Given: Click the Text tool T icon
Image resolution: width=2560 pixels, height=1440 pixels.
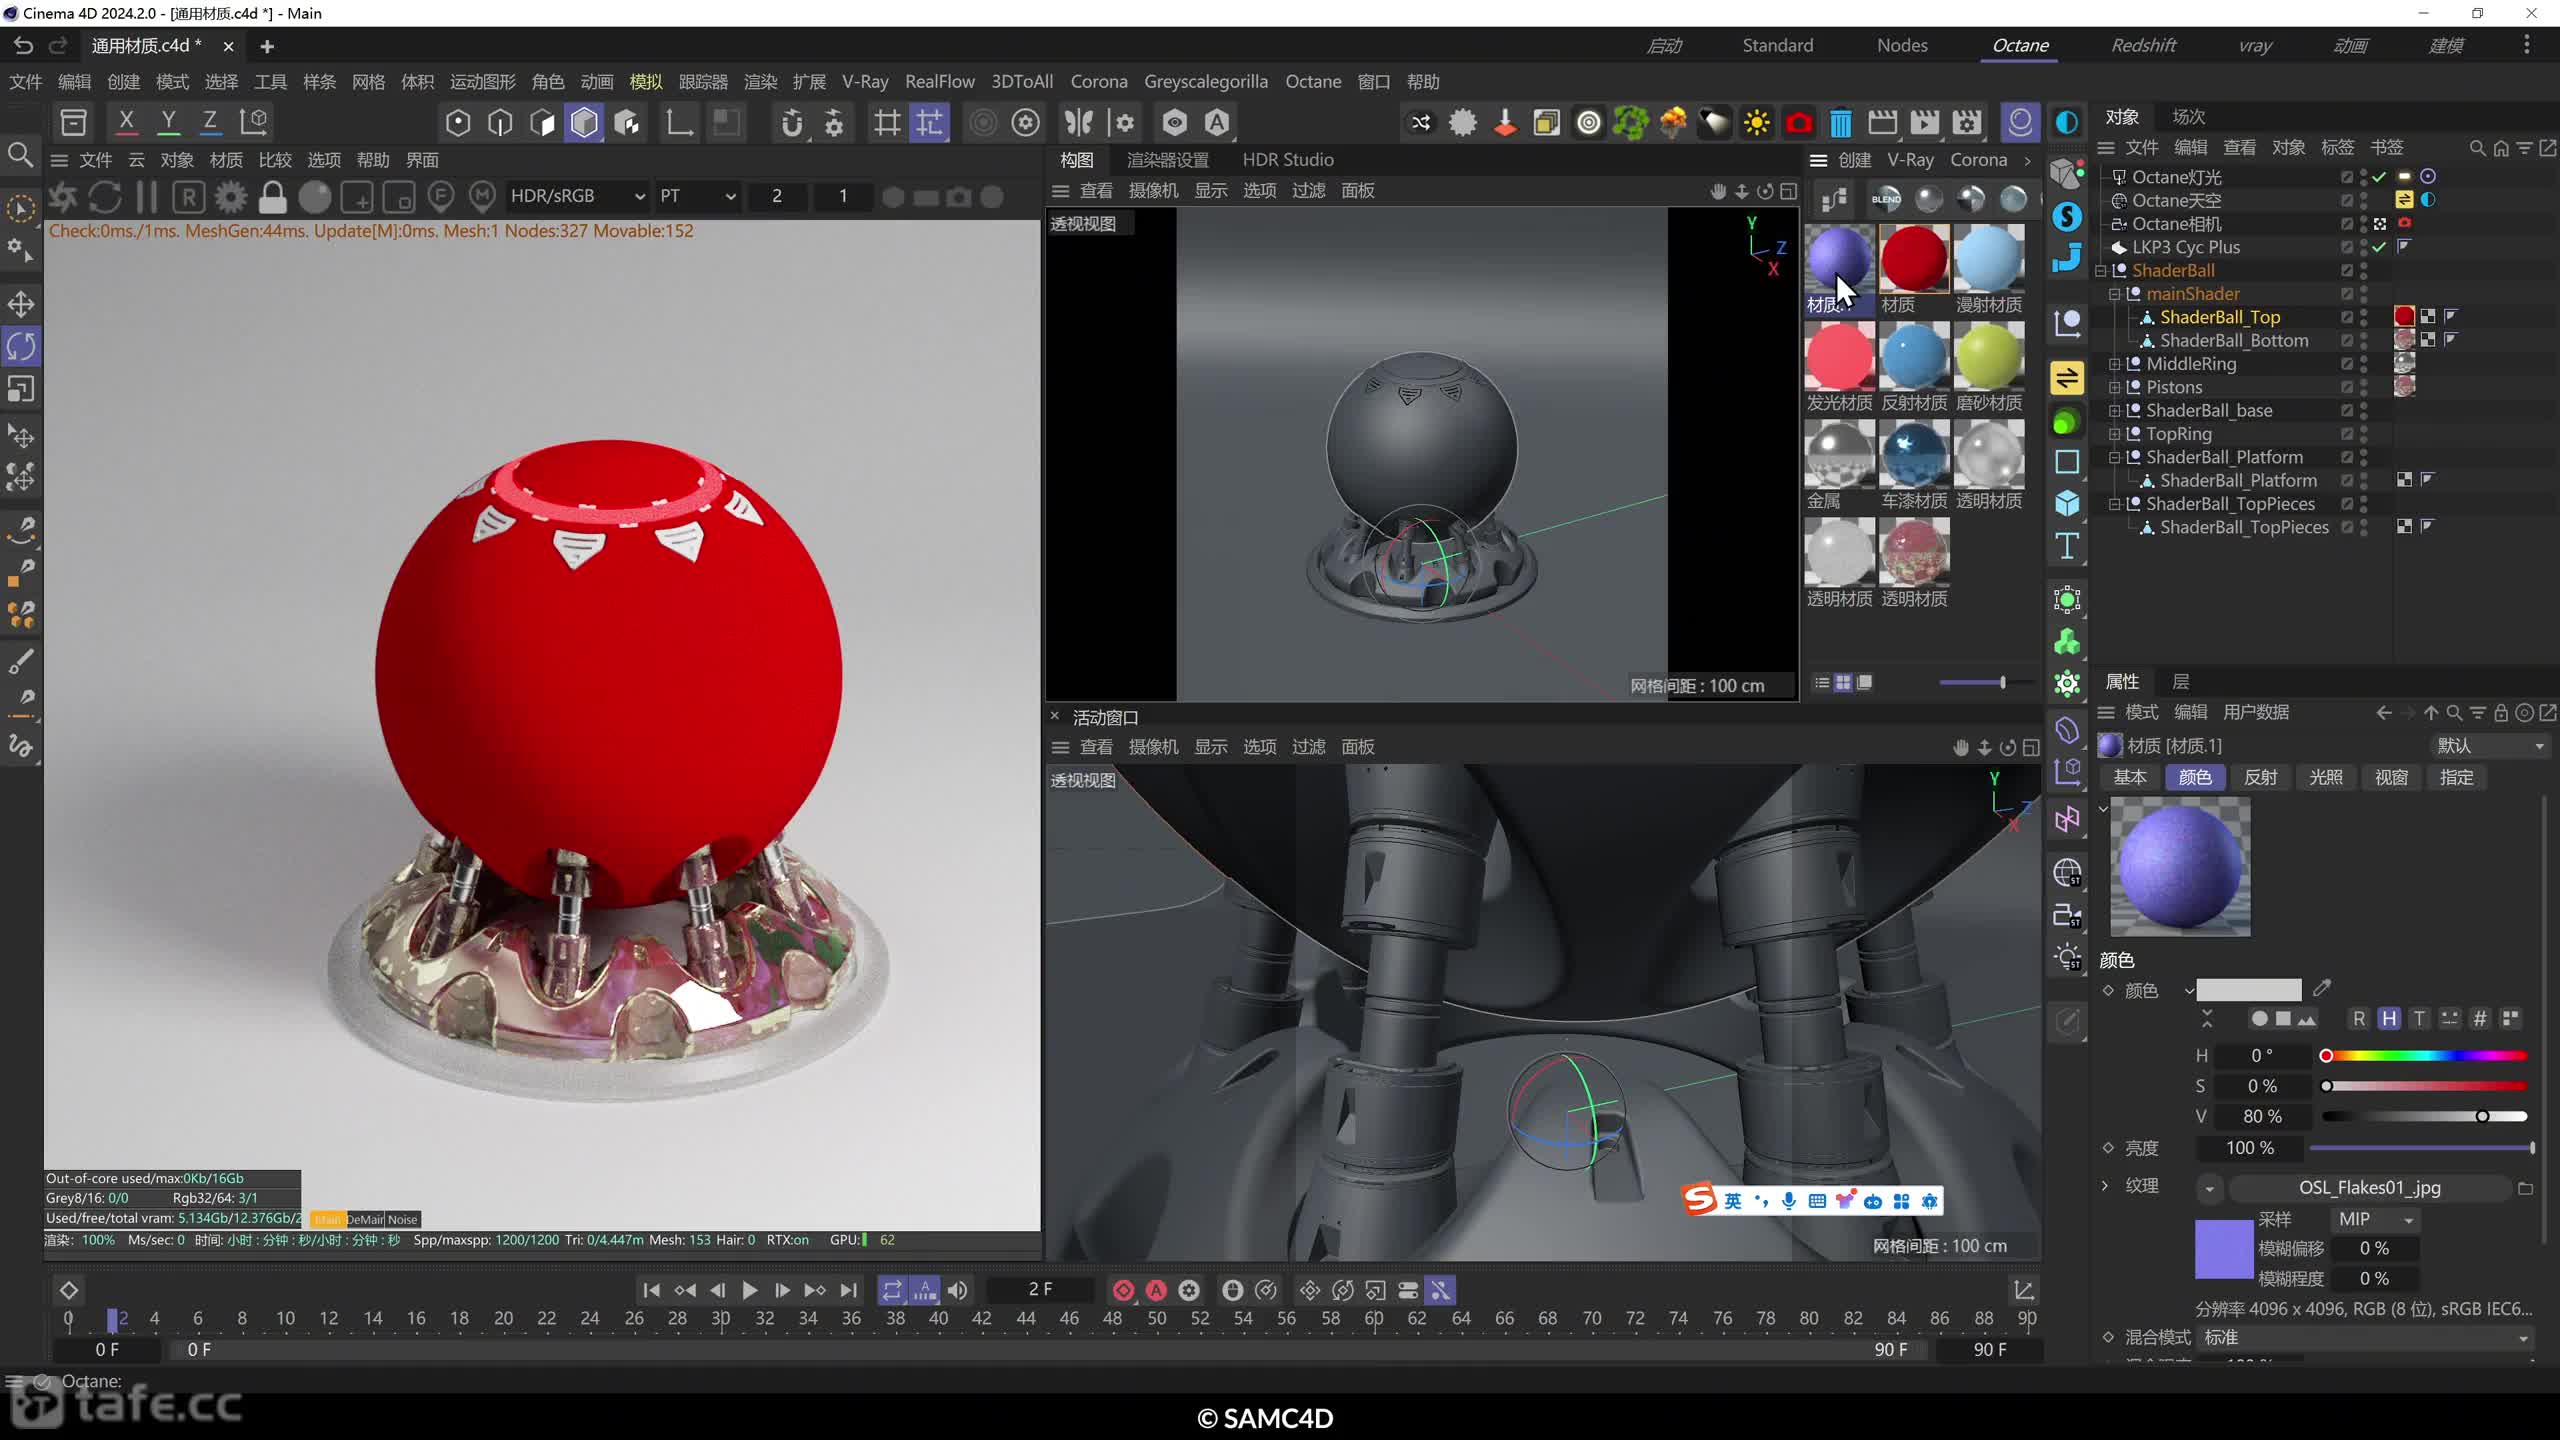Looking at the screenshot, I should tap(2067, 546).
